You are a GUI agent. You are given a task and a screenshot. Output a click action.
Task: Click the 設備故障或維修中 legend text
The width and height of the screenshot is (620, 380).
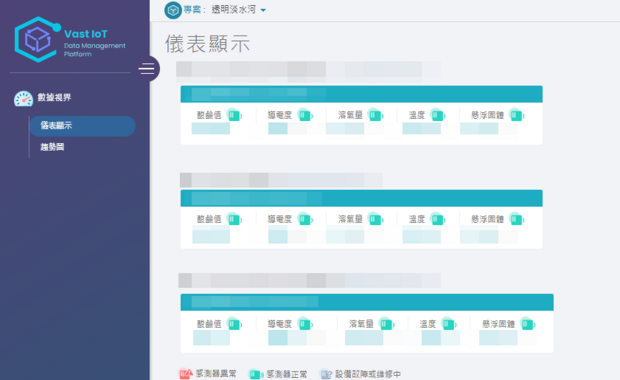[368, 374]
